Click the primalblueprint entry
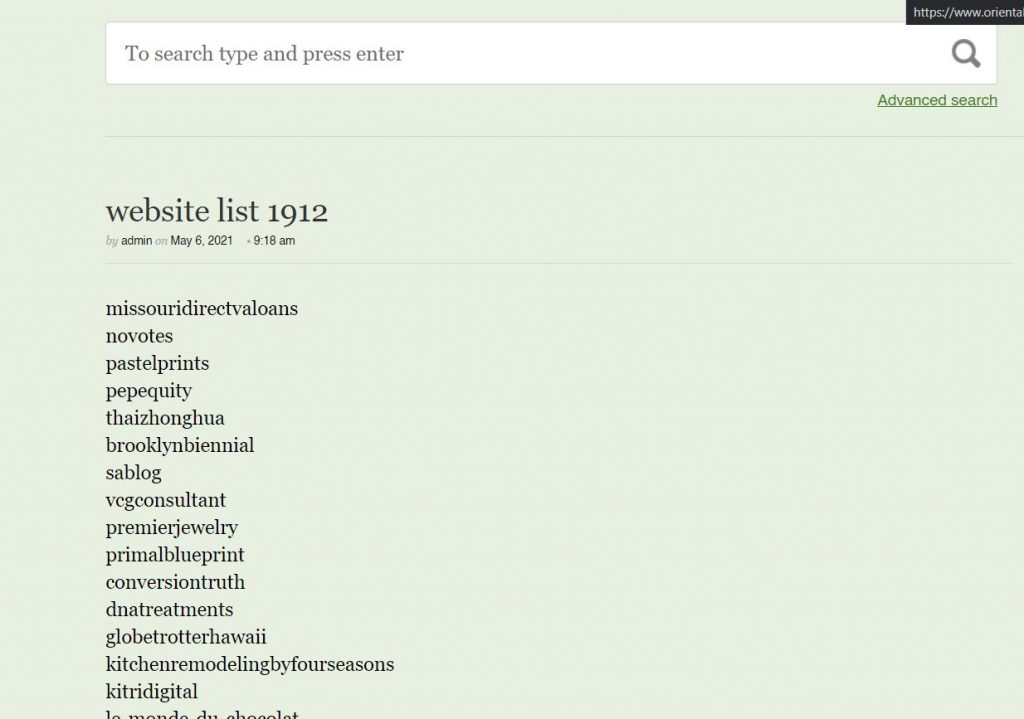1024x719 pixels. [x=175, y=555]
